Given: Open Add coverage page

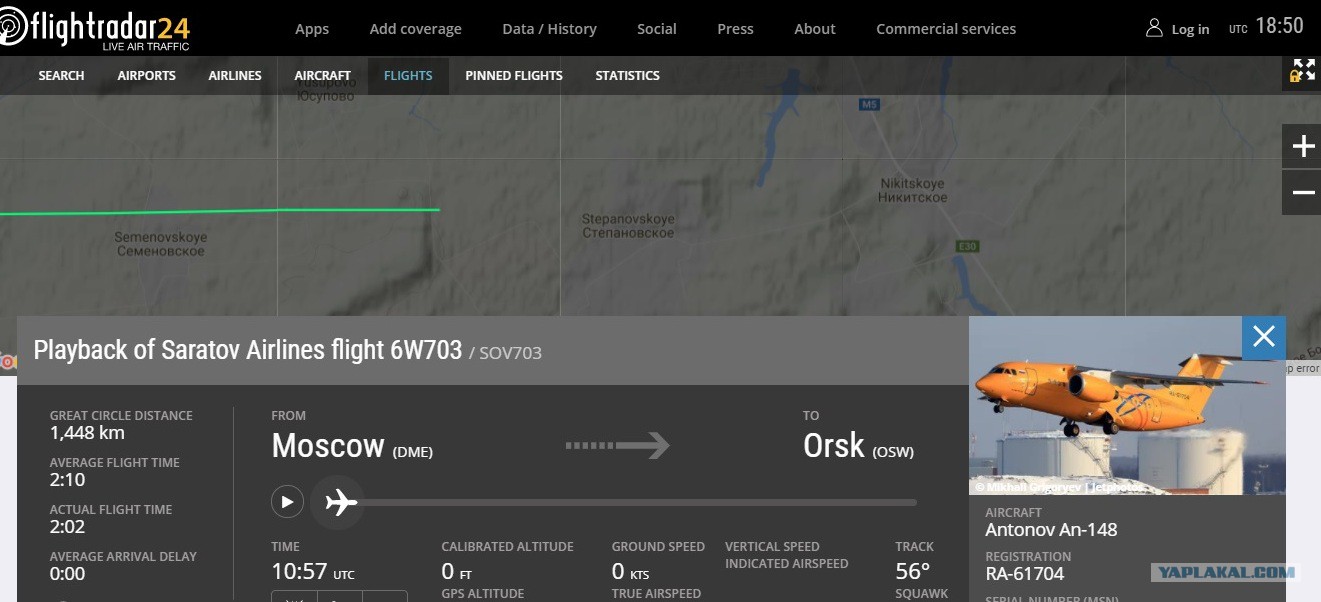Looking at the screenshot, I should coord(416,29).
